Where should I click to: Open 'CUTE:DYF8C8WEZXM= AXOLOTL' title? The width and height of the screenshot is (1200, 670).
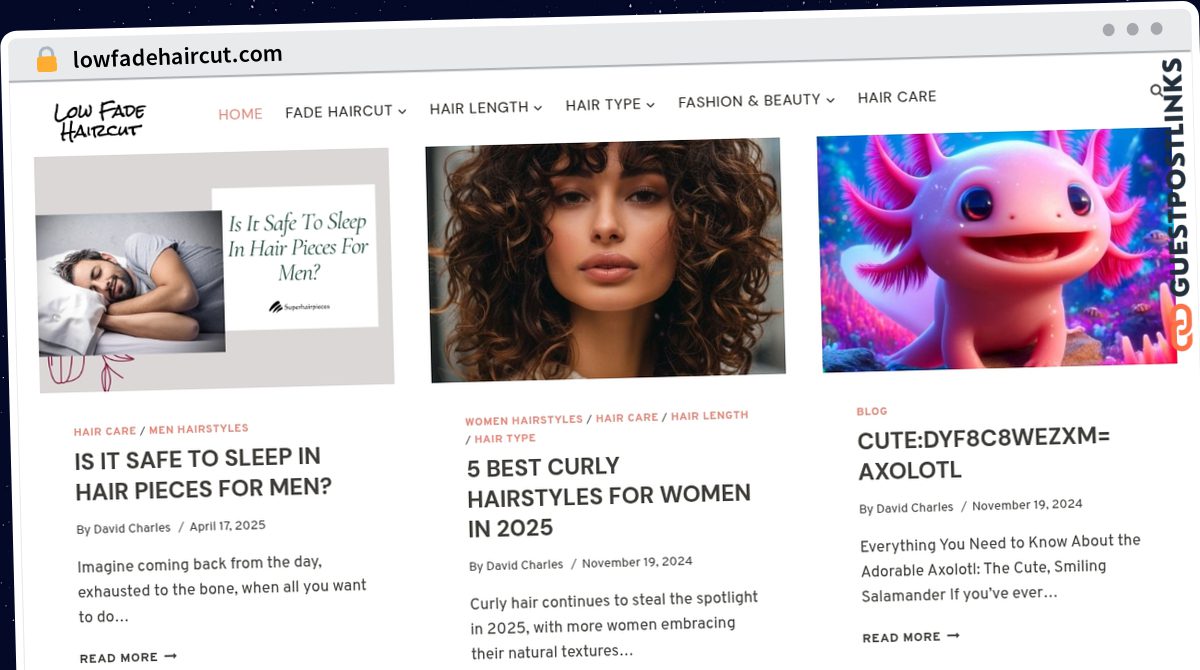(984, 453)
